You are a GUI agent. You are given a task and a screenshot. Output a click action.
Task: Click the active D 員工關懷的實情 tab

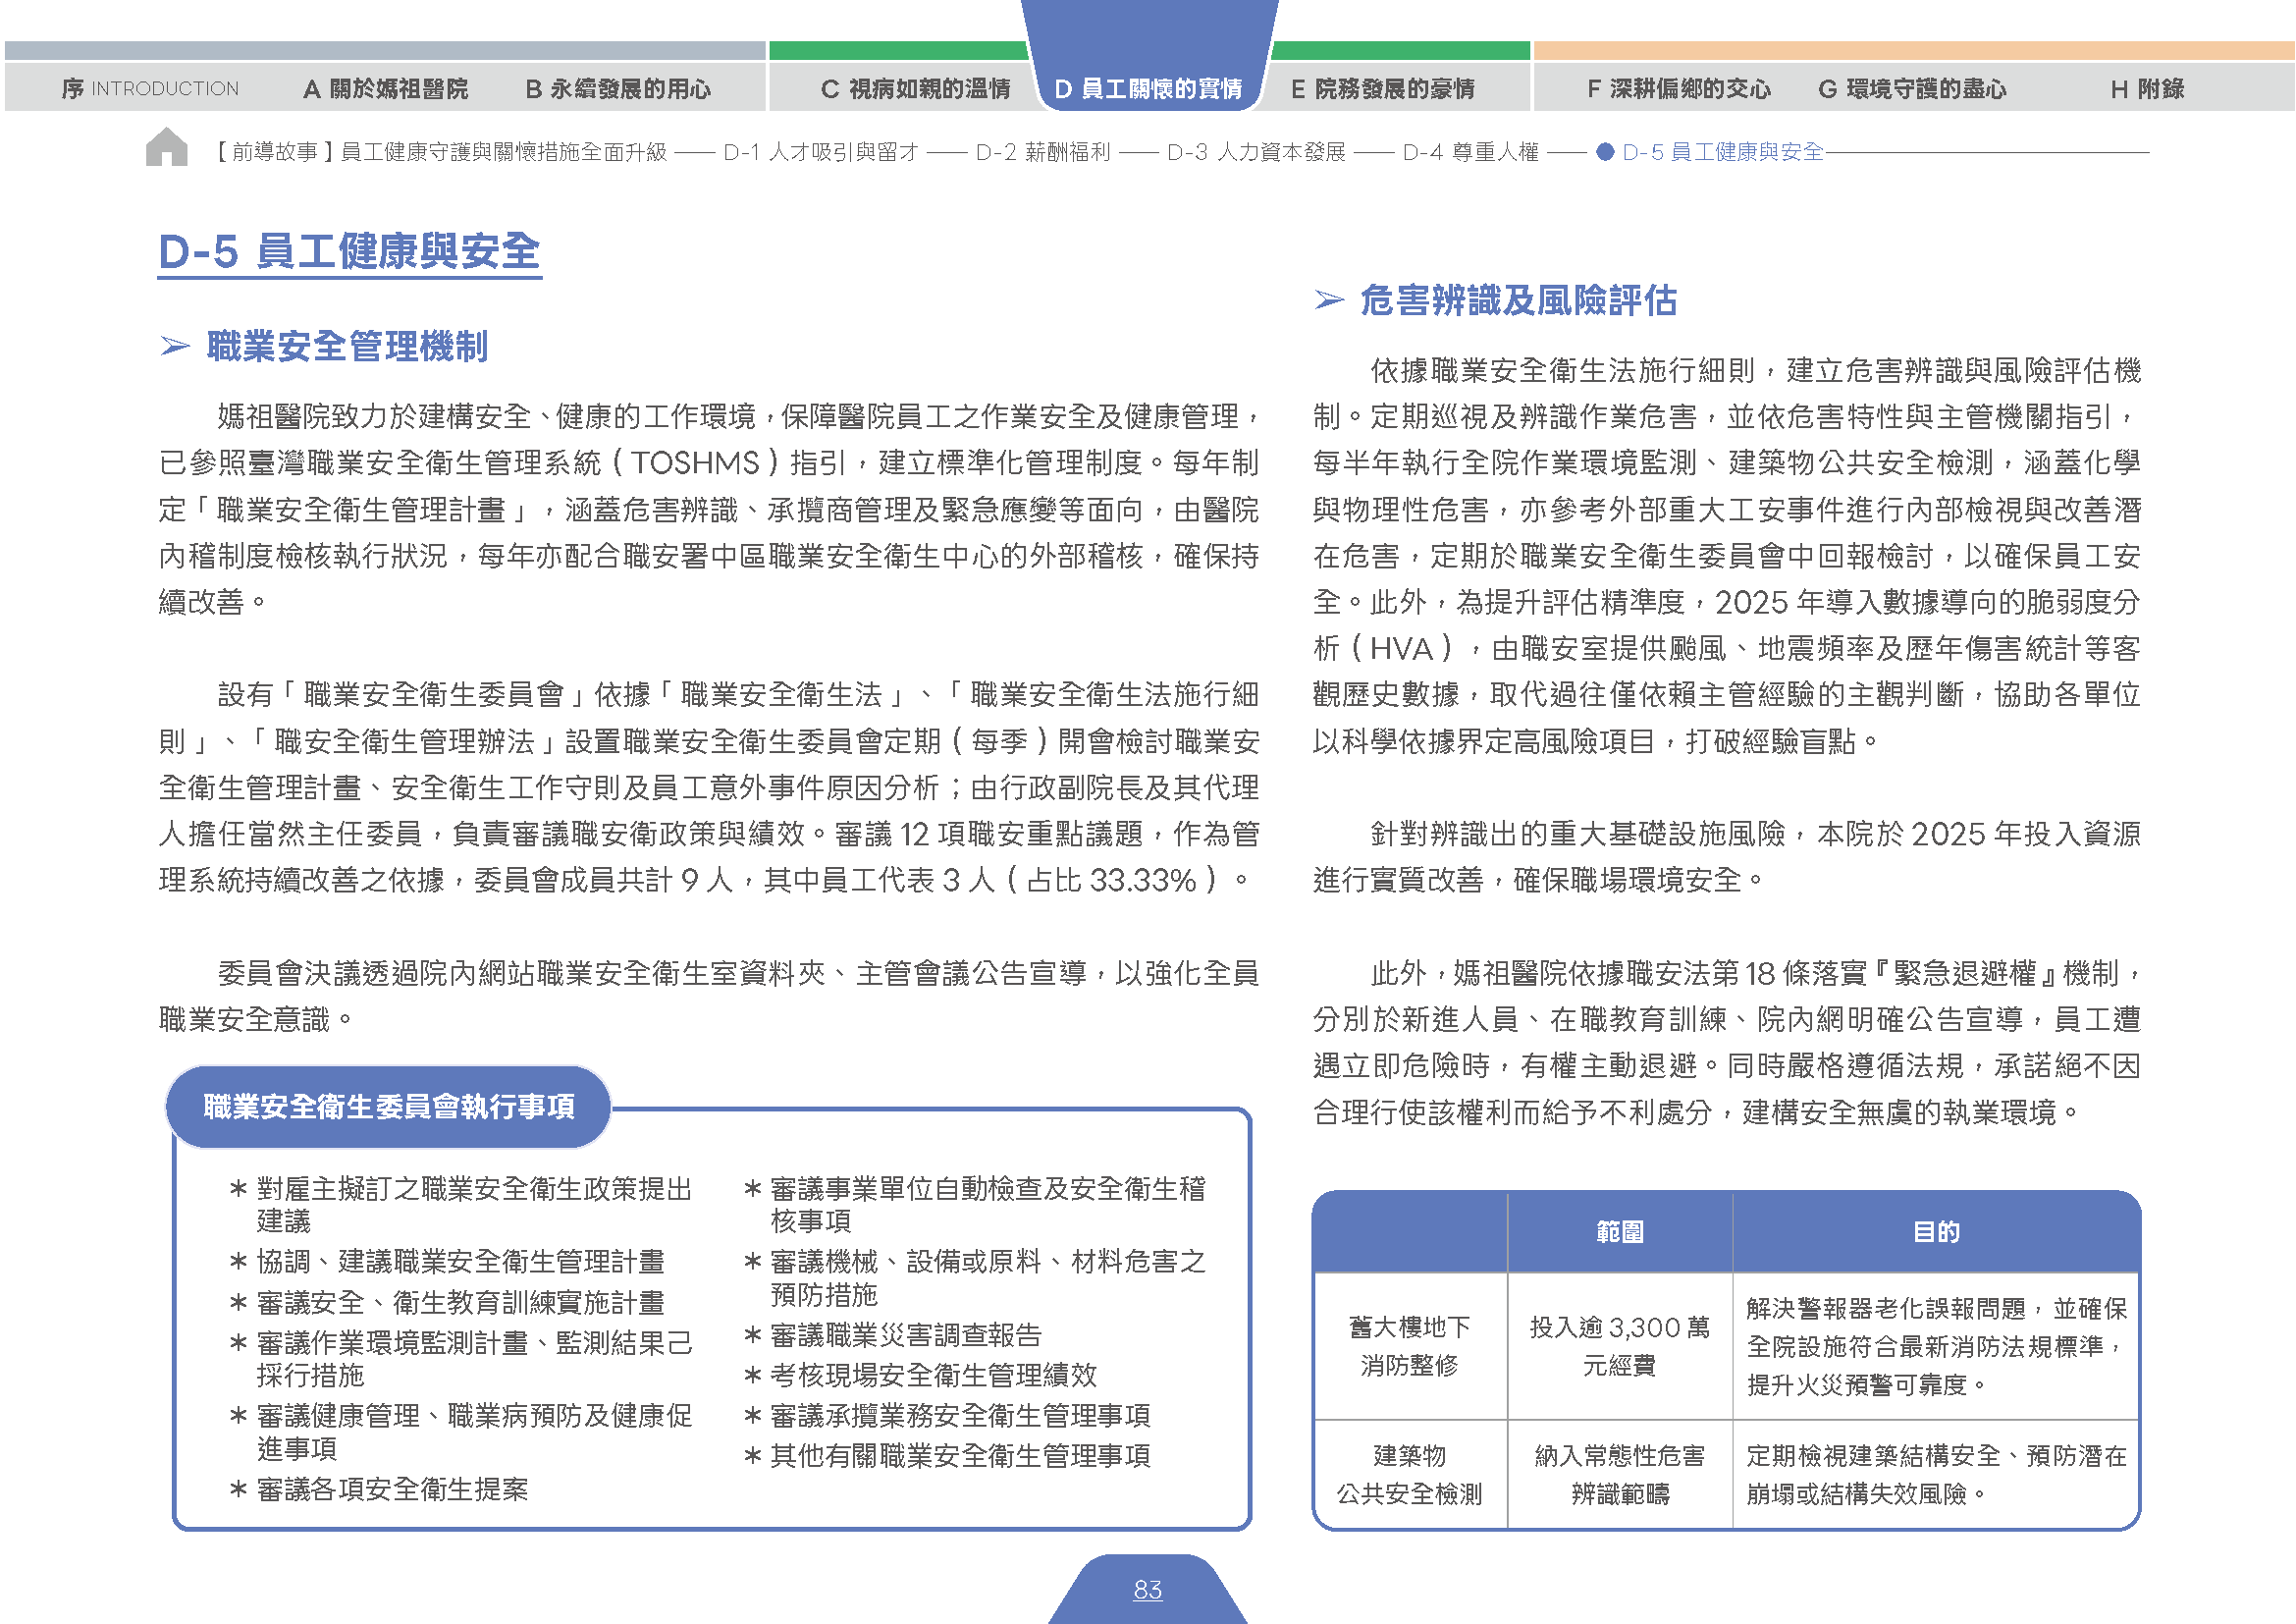(x=1148, y=89)
